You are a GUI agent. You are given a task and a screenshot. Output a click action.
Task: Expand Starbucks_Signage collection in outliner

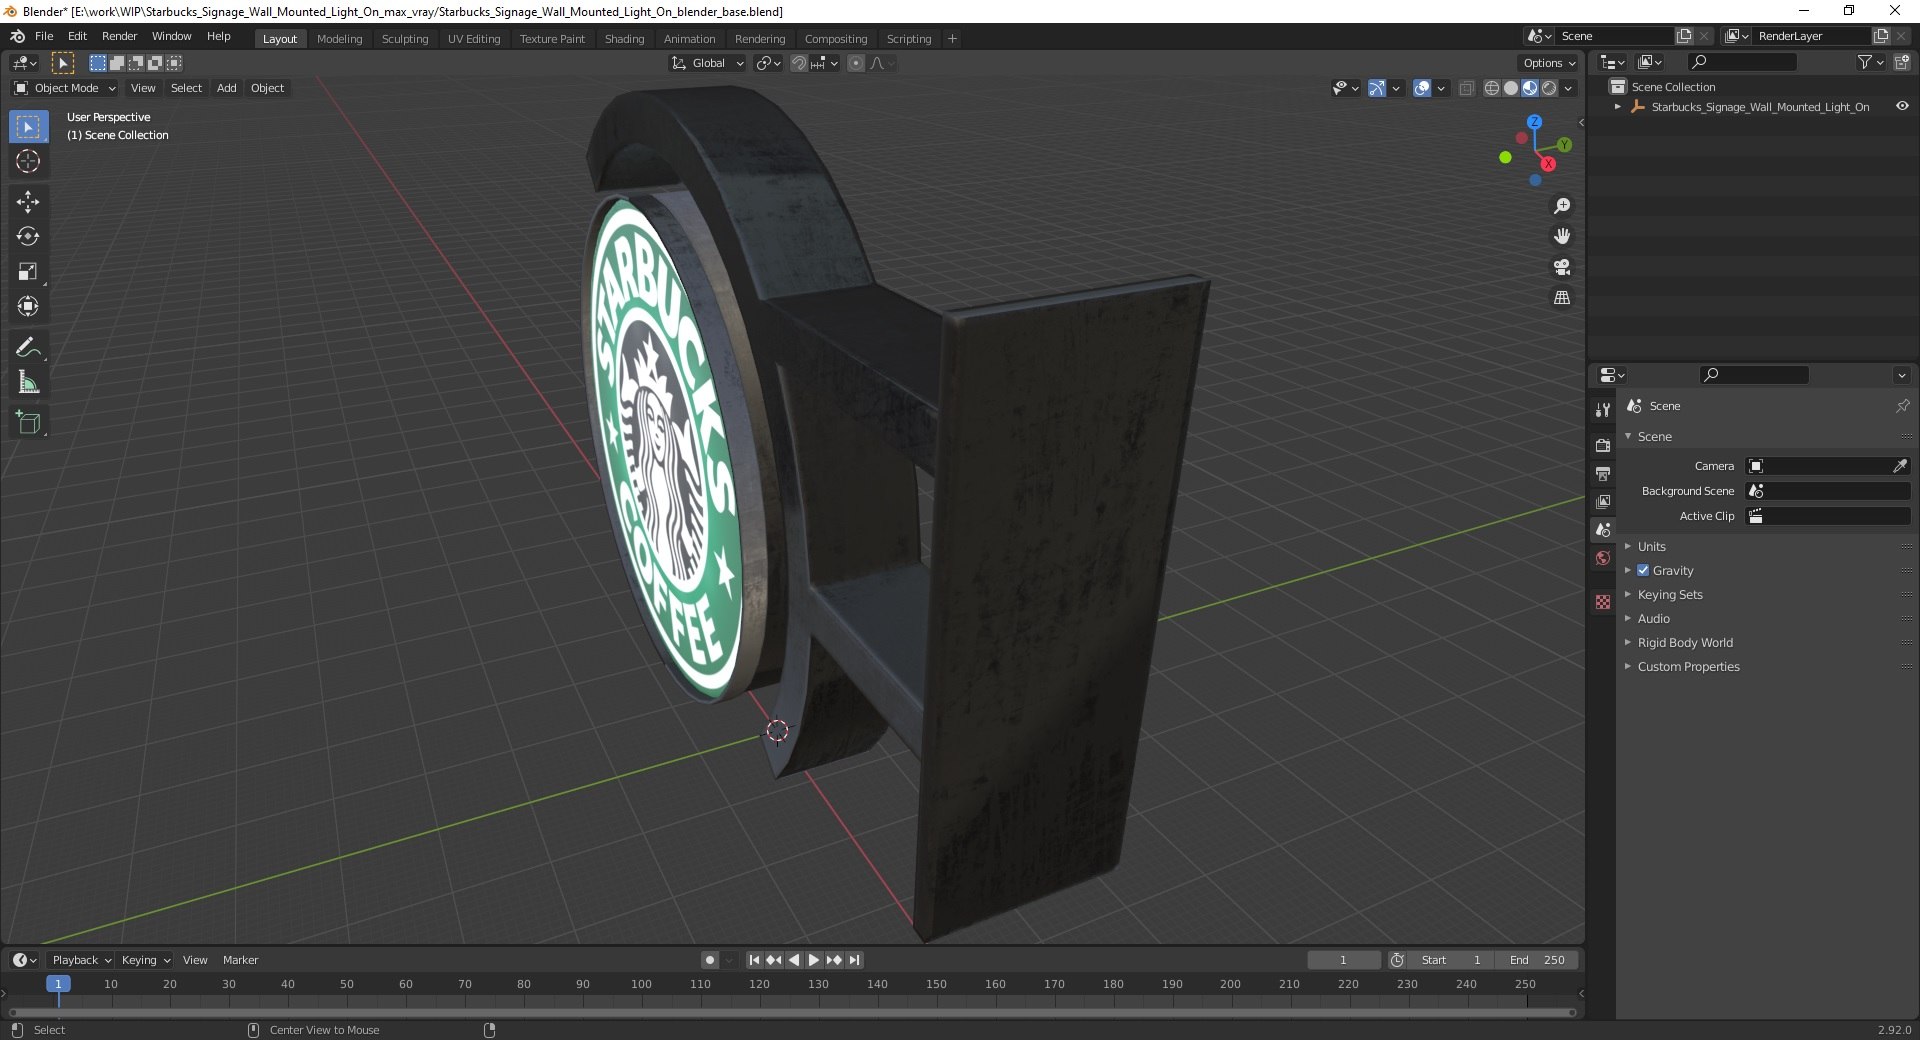pos(1618,107)
